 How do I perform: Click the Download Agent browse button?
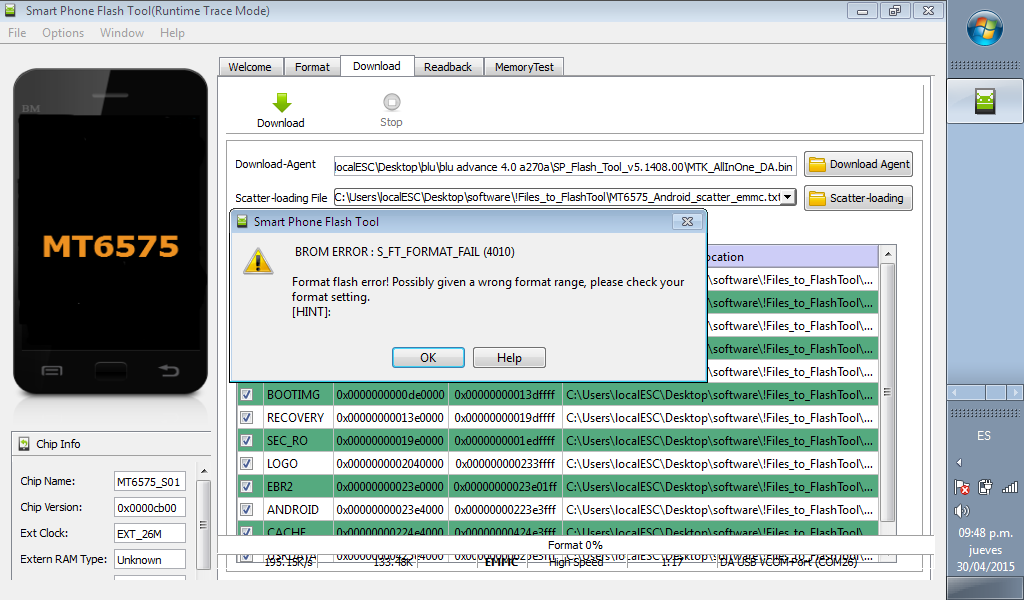coord(858,165)
